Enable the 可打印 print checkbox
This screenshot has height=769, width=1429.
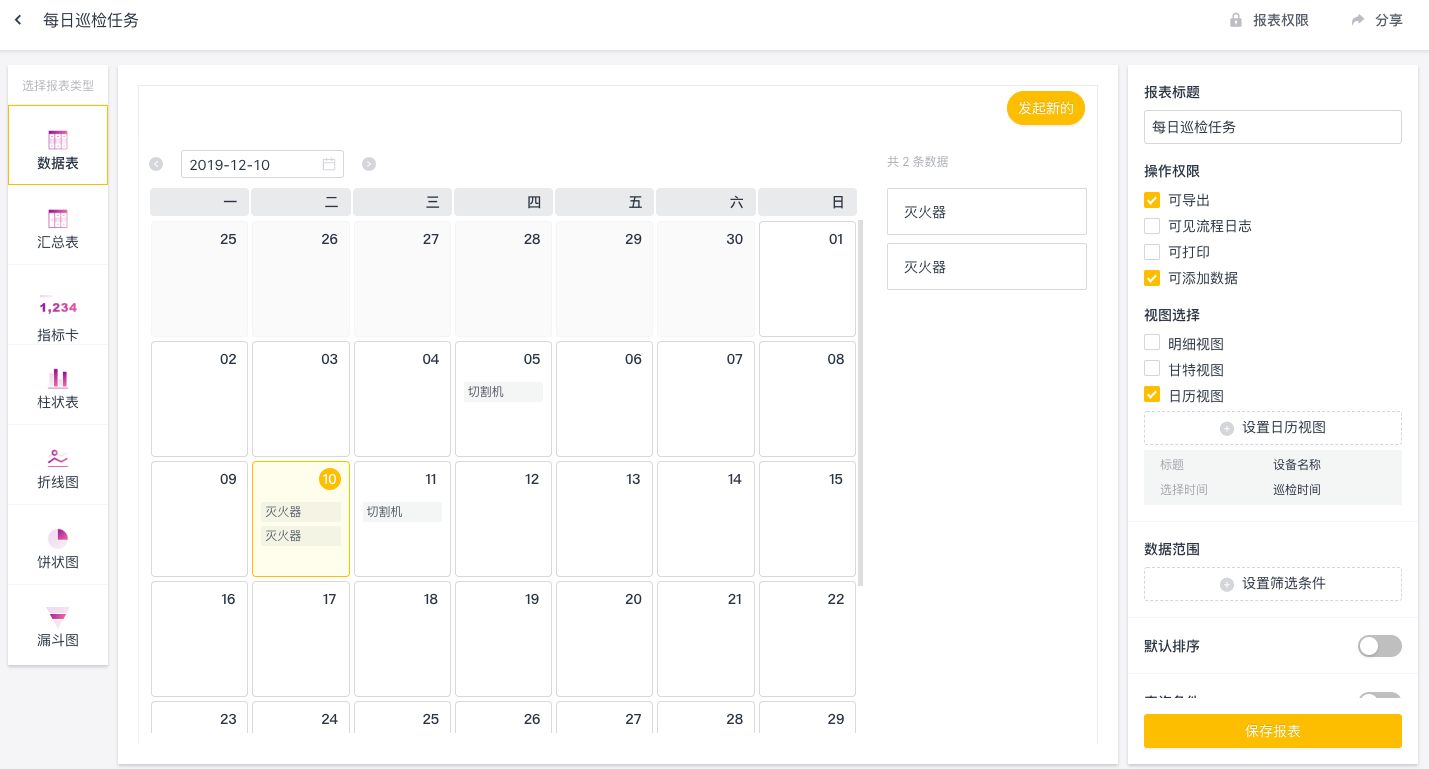point(1152,252)
